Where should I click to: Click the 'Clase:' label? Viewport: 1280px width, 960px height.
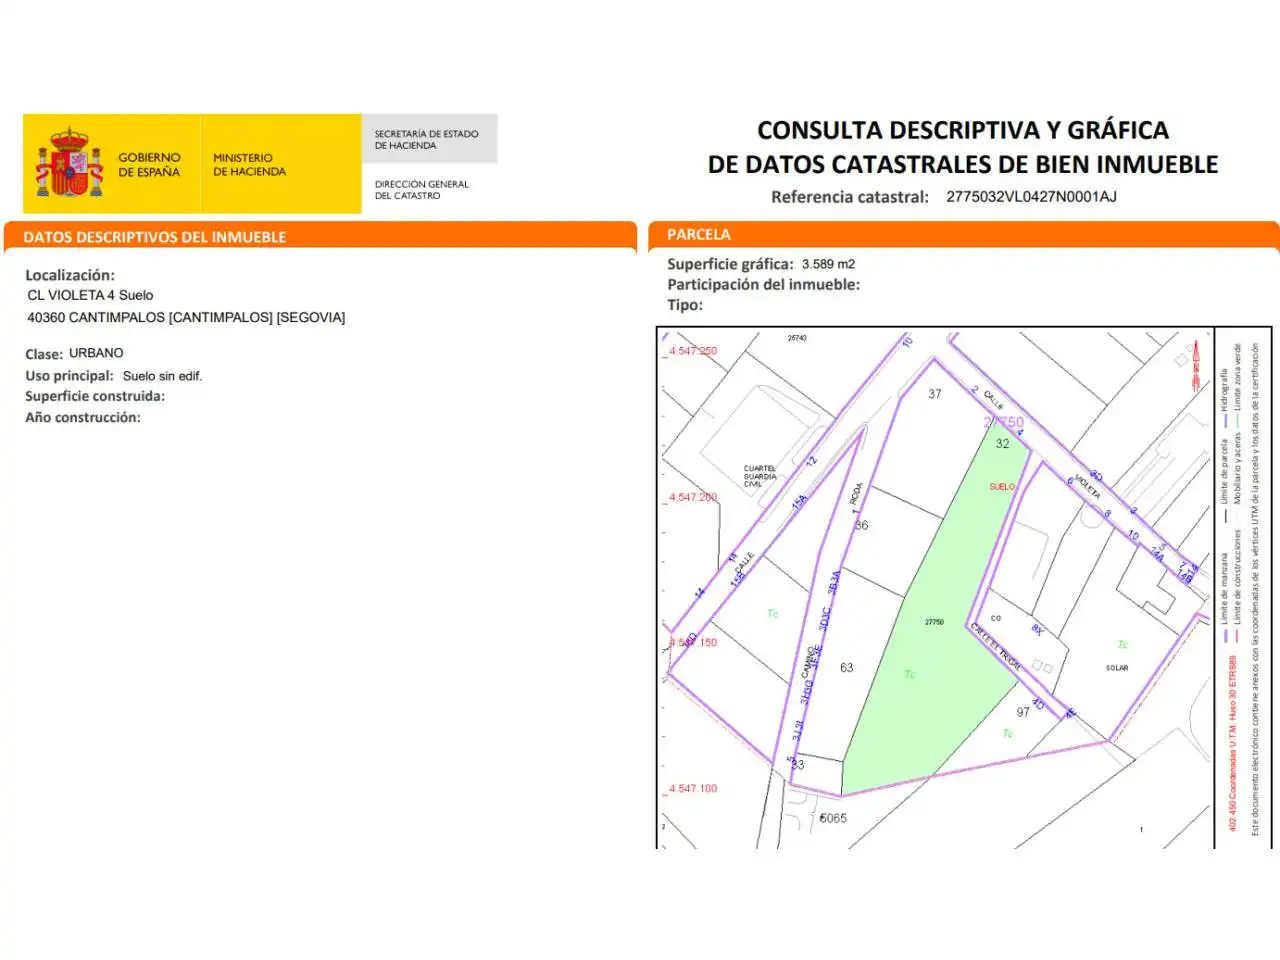click(x=44, y=354)
